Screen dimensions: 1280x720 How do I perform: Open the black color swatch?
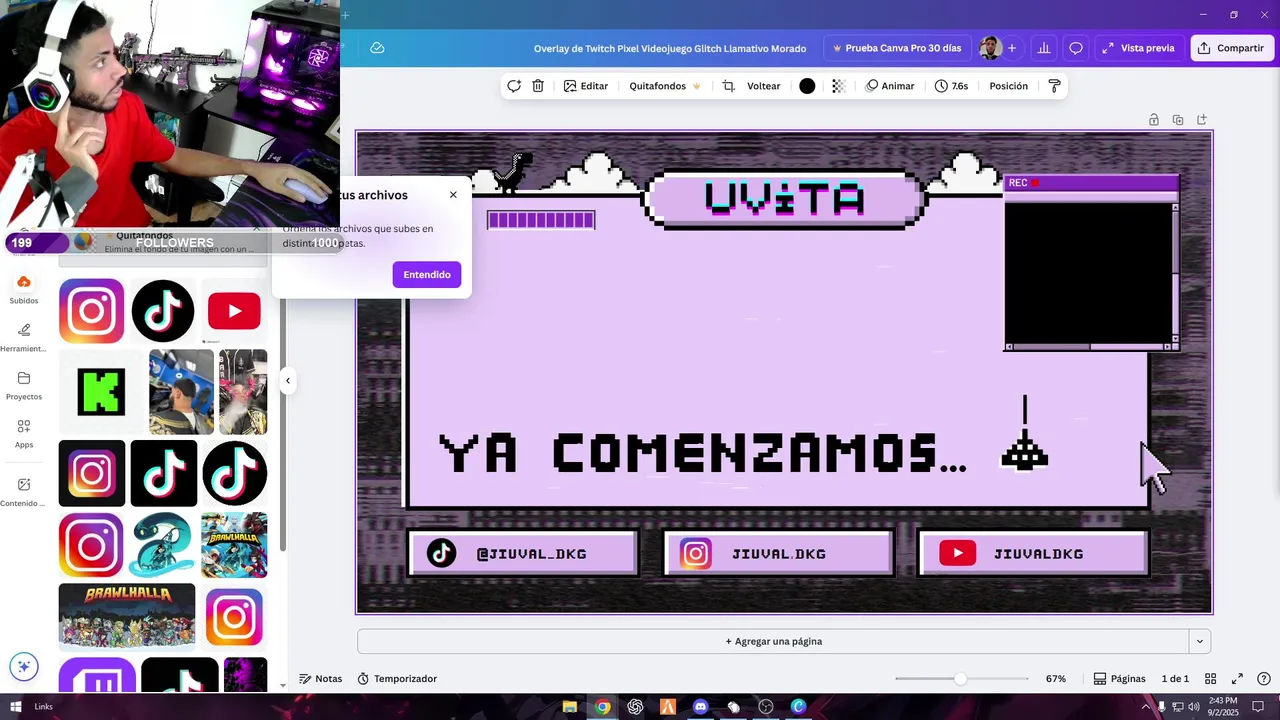pyautogui.click(x=807, y=86)
